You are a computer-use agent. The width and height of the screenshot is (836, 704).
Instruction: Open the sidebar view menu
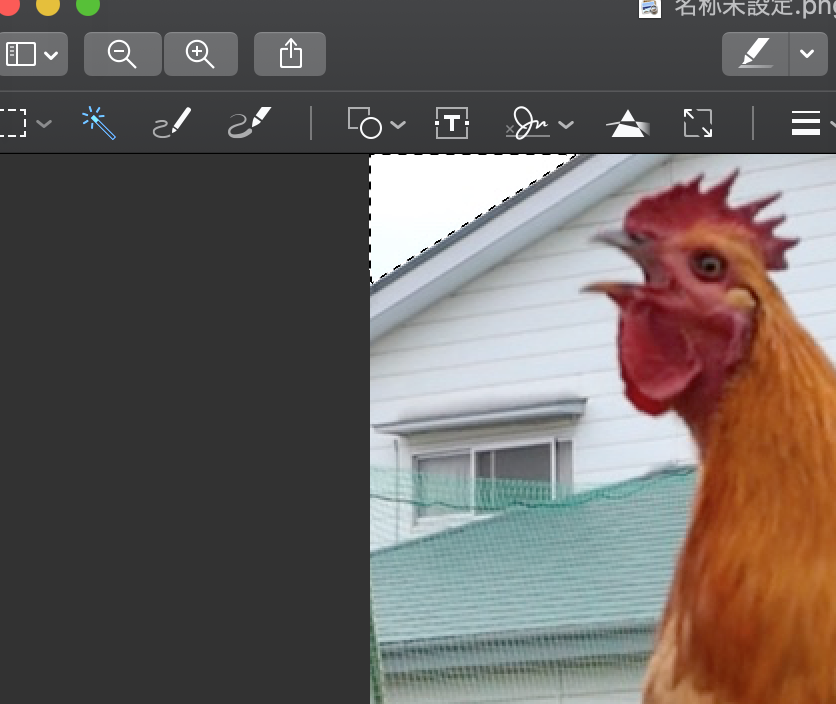pos(32,54)
